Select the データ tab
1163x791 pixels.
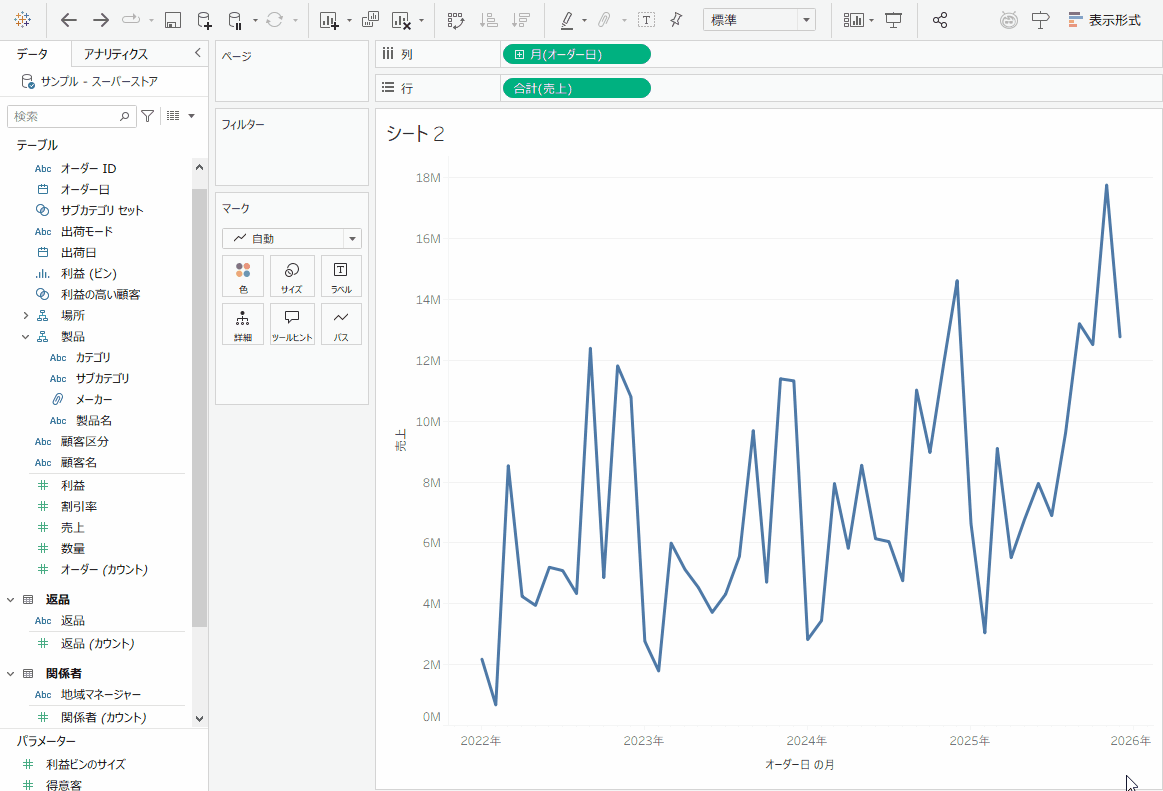pos(32,54)
